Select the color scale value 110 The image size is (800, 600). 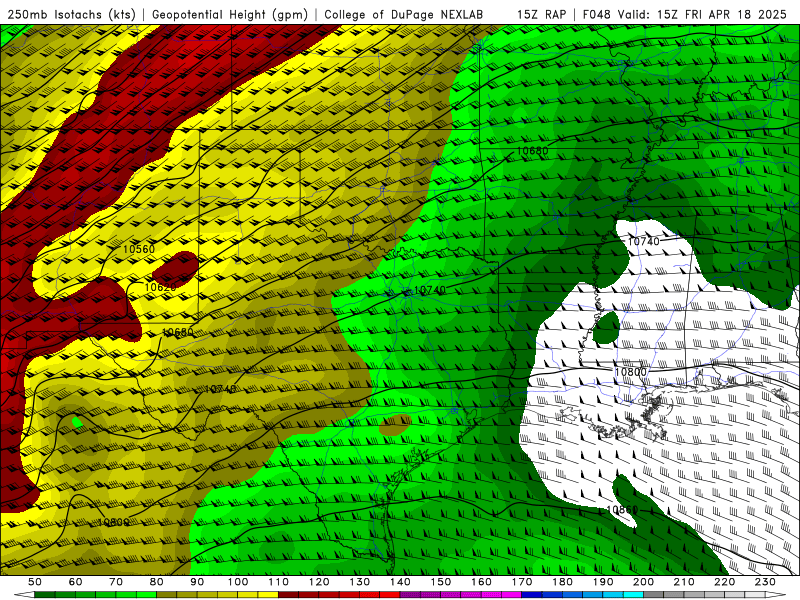click(279, 582)
